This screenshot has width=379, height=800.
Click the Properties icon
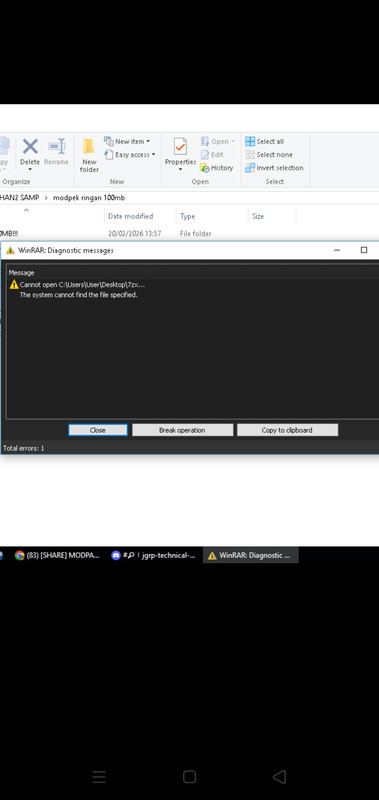[x=180, y=146]
